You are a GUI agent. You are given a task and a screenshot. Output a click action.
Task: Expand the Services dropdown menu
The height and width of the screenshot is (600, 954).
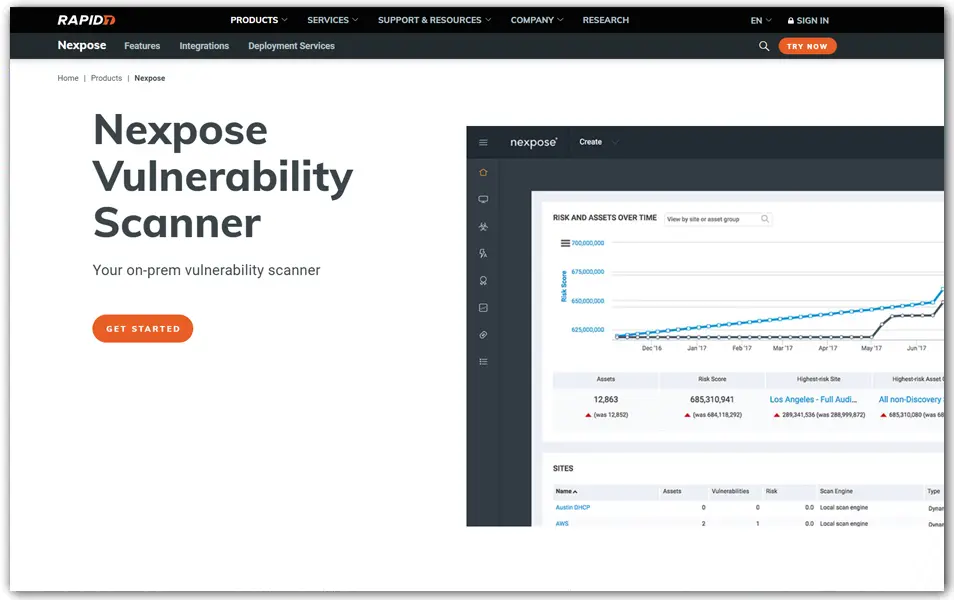333,20
